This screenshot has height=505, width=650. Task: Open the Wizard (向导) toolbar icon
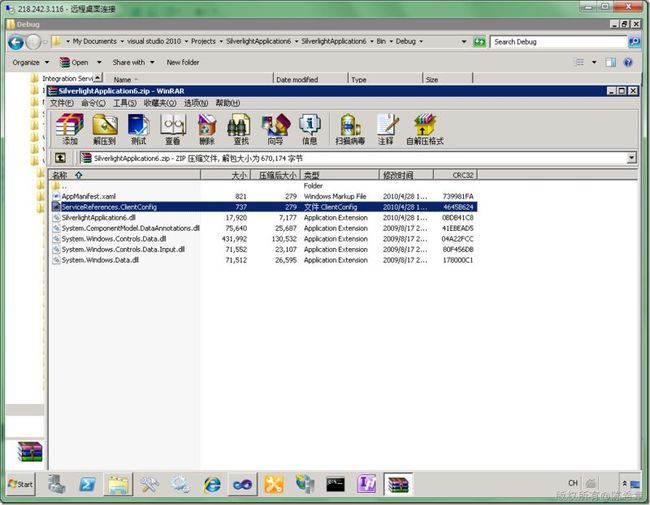tap(275, 129)
